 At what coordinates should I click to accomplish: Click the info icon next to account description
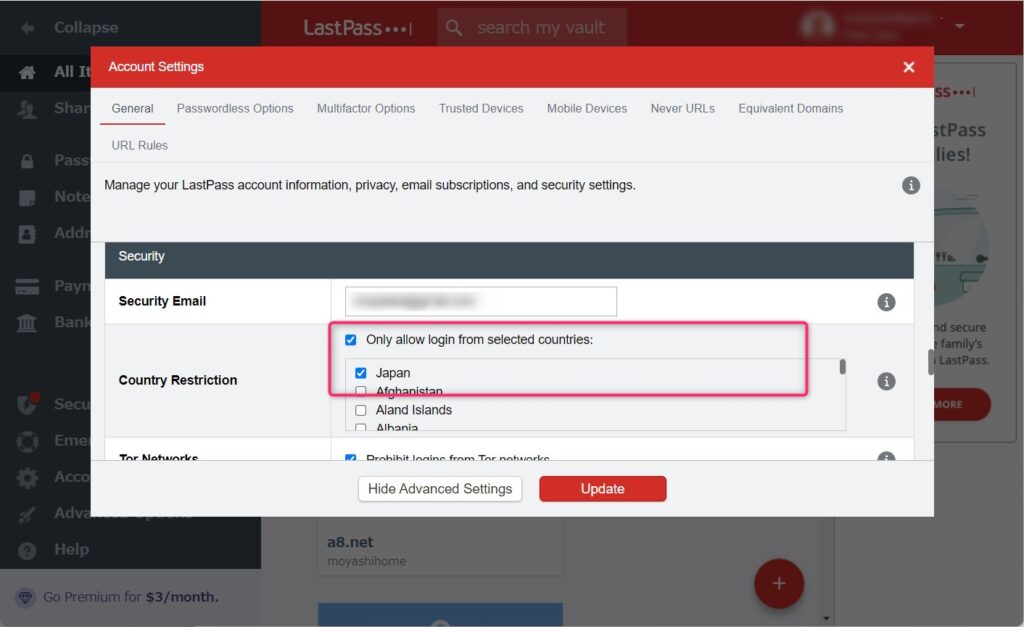click(x=910, y=185)
